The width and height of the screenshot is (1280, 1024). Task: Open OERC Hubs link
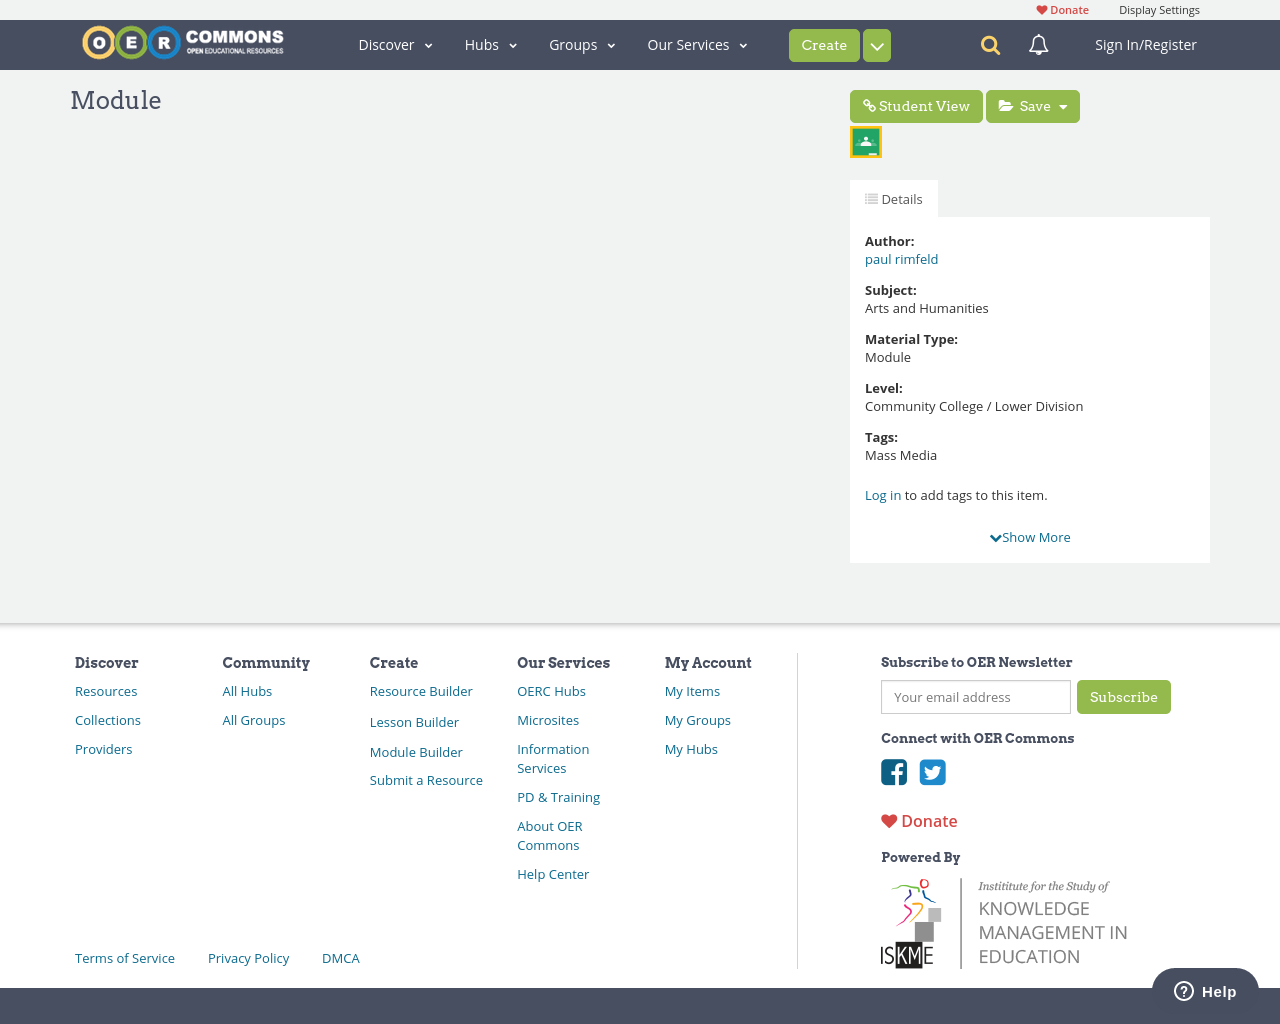551,691
